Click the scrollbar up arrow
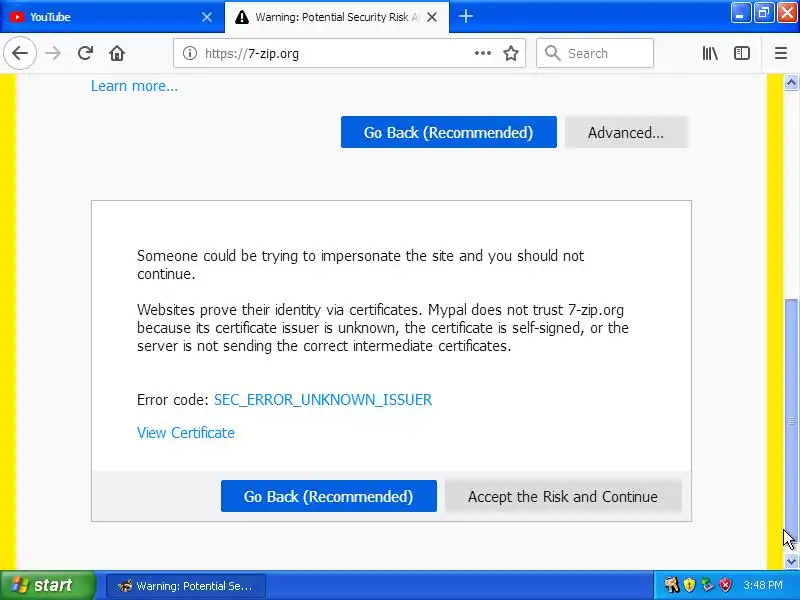 point(791,82)
